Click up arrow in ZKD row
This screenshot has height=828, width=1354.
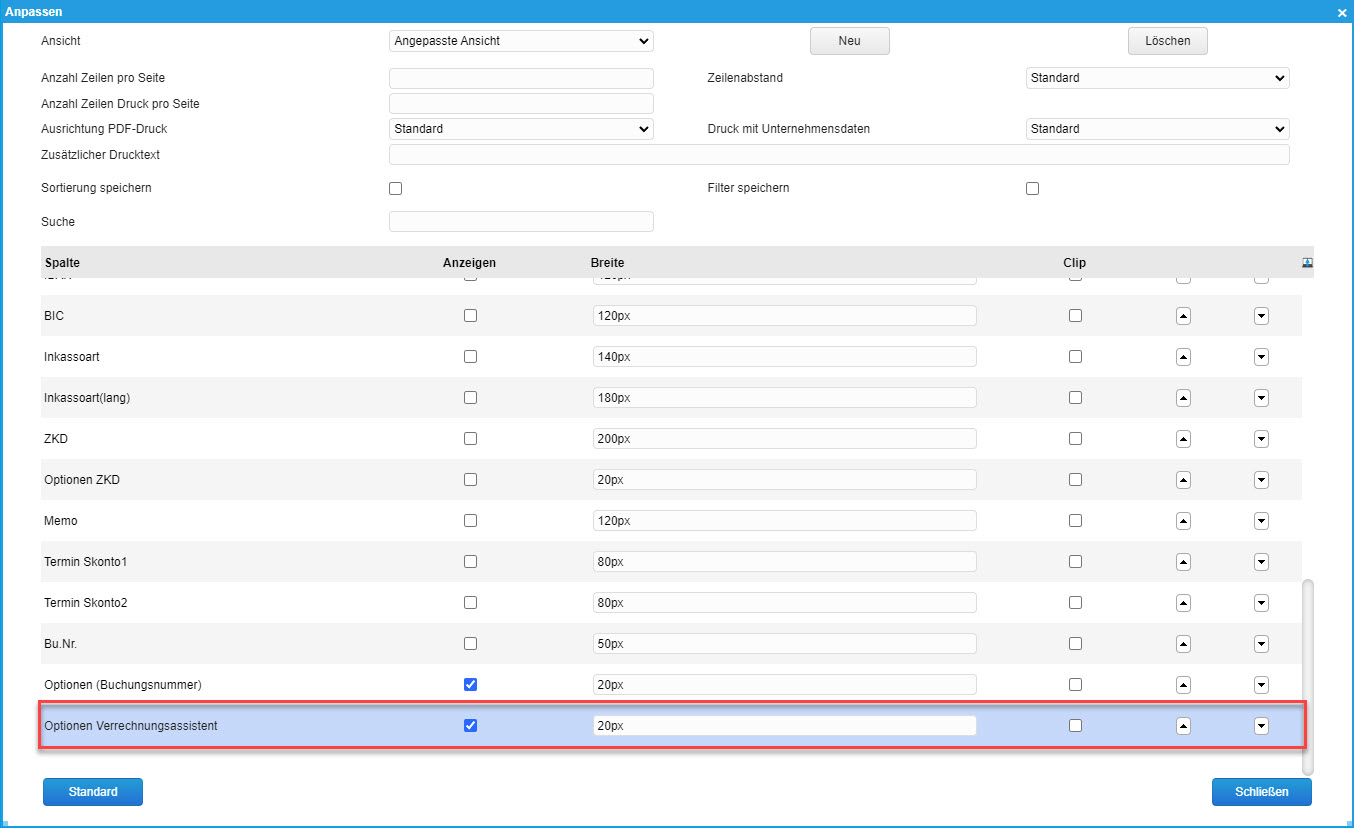[1183, 439]
